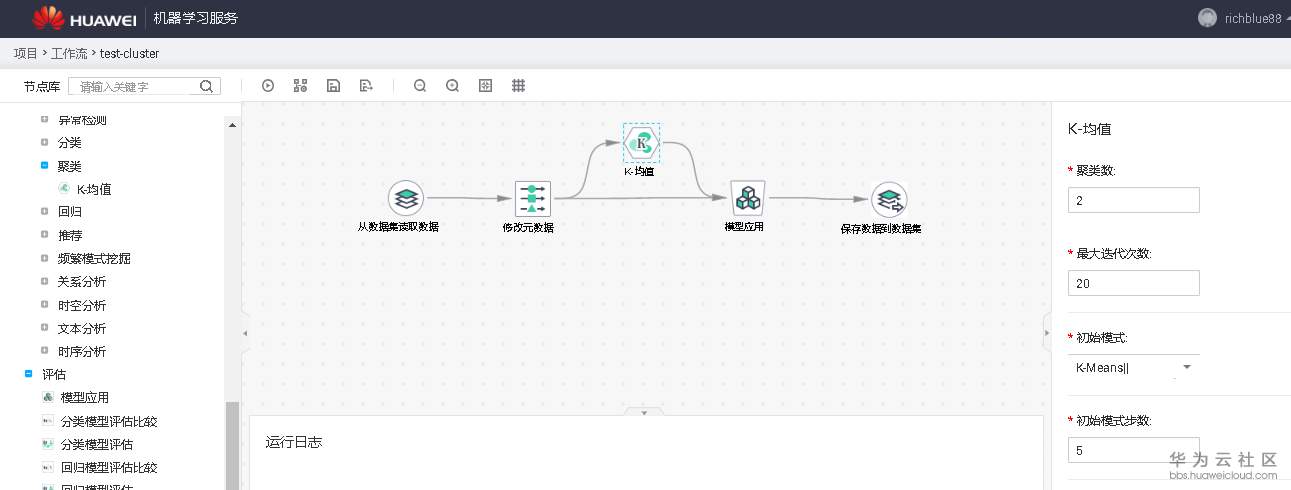Image resolution: width=1291 pixels, height=490 pixels.
Task: Click the K-均值 properties panel title
Action: coord(1090,129)
